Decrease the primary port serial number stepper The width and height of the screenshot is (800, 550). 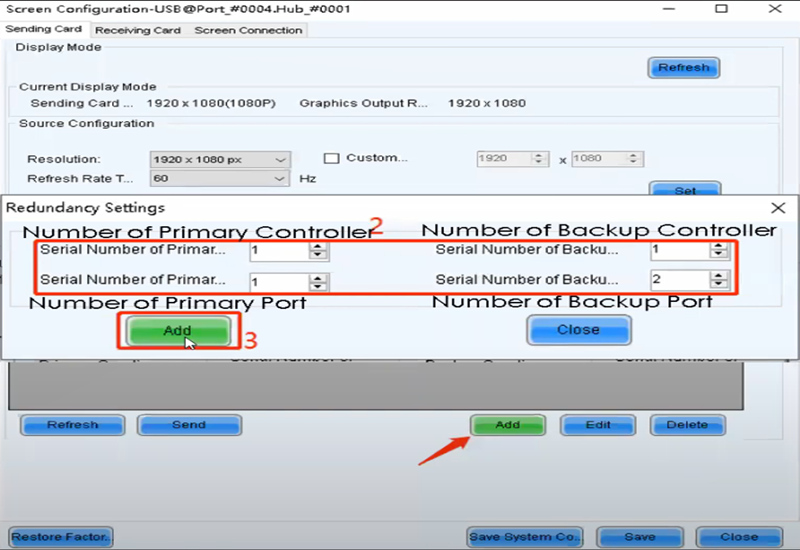[318, 287]
